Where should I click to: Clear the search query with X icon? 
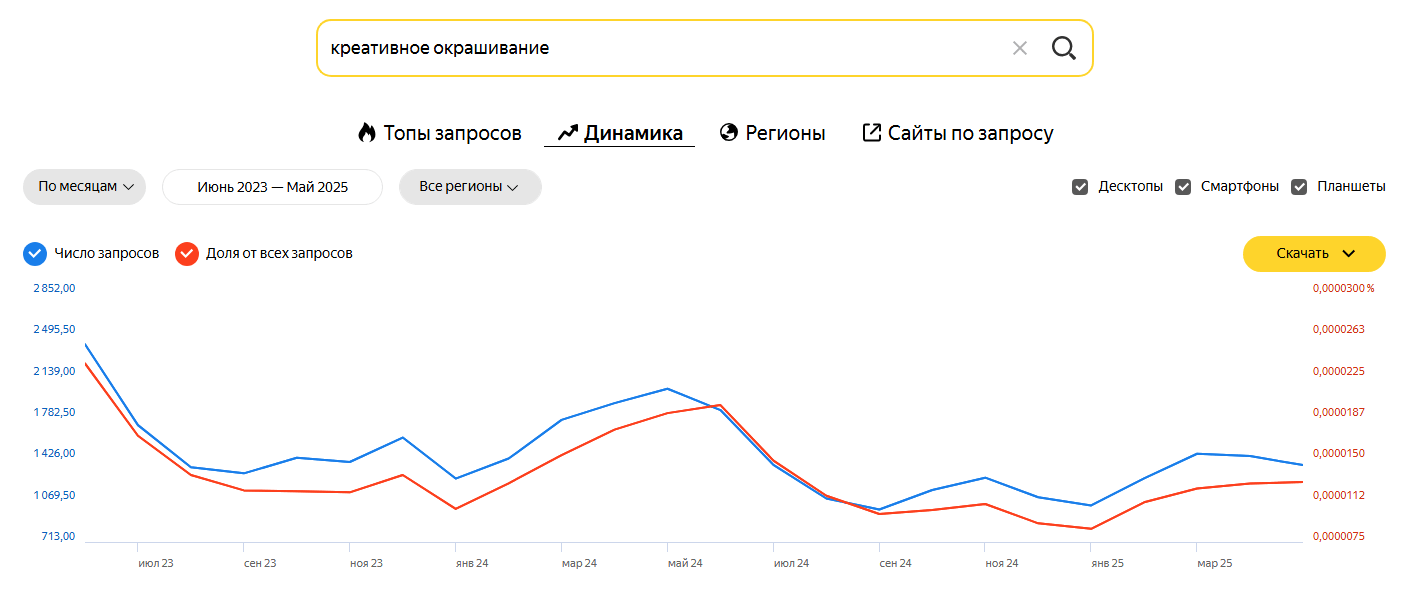pos(1020,48)
